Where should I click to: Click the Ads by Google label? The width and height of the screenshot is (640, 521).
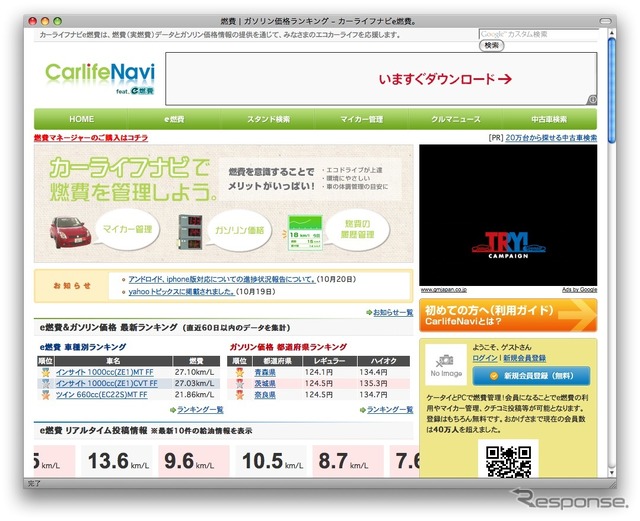click(x=579, y=289)
